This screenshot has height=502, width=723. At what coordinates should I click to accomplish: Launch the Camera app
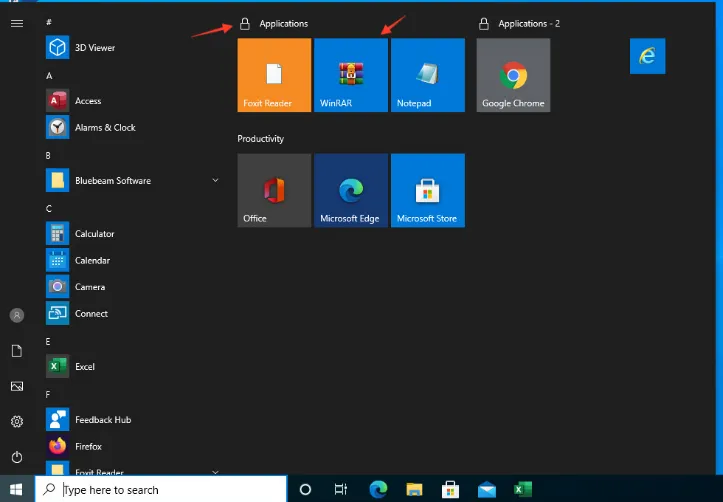[133, 287]
